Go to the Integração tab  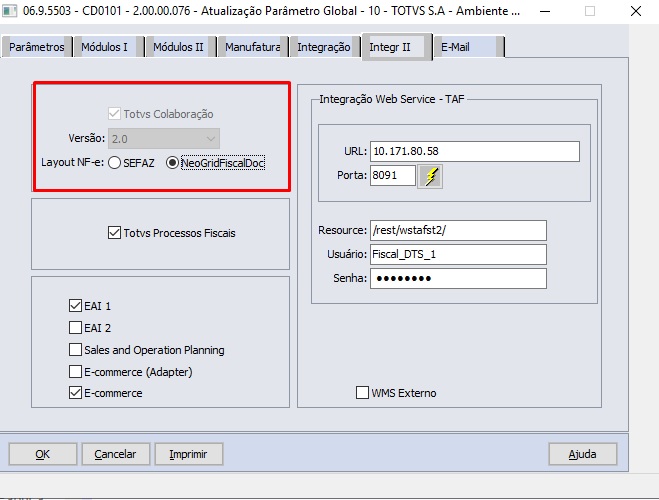(x=324, y=47)
